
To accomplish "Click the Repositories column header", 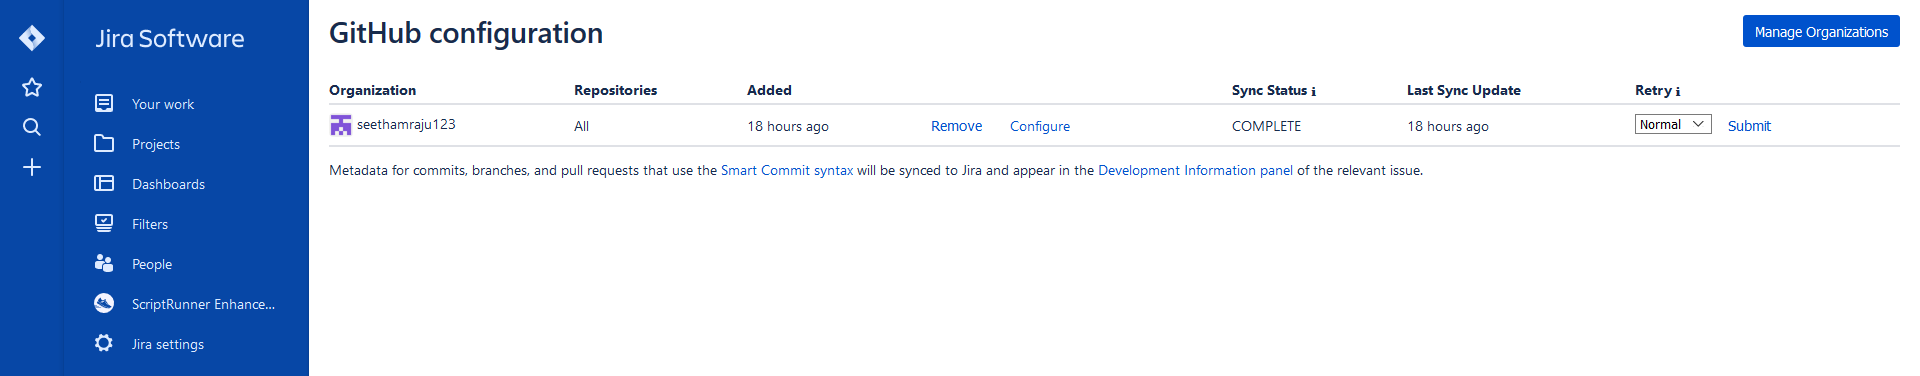I will click(615, 90).
